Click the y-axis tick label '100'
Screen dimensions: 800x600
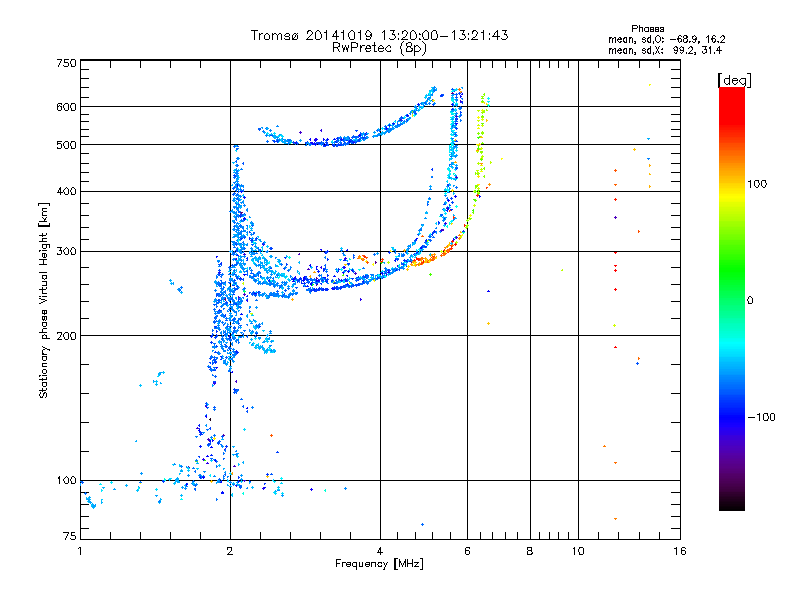(x=66, y=480)
